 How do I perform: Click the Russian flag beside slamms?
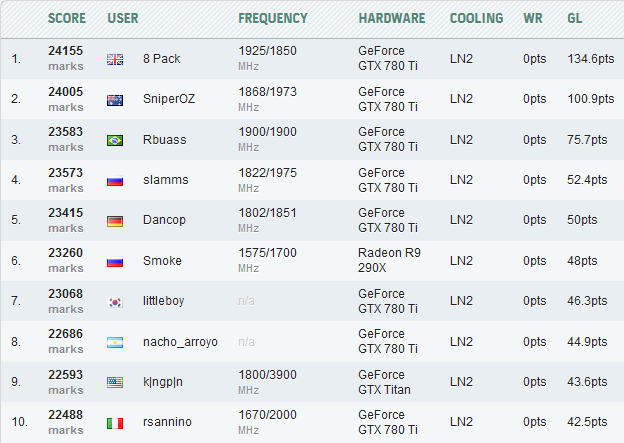tap(115, 181)
